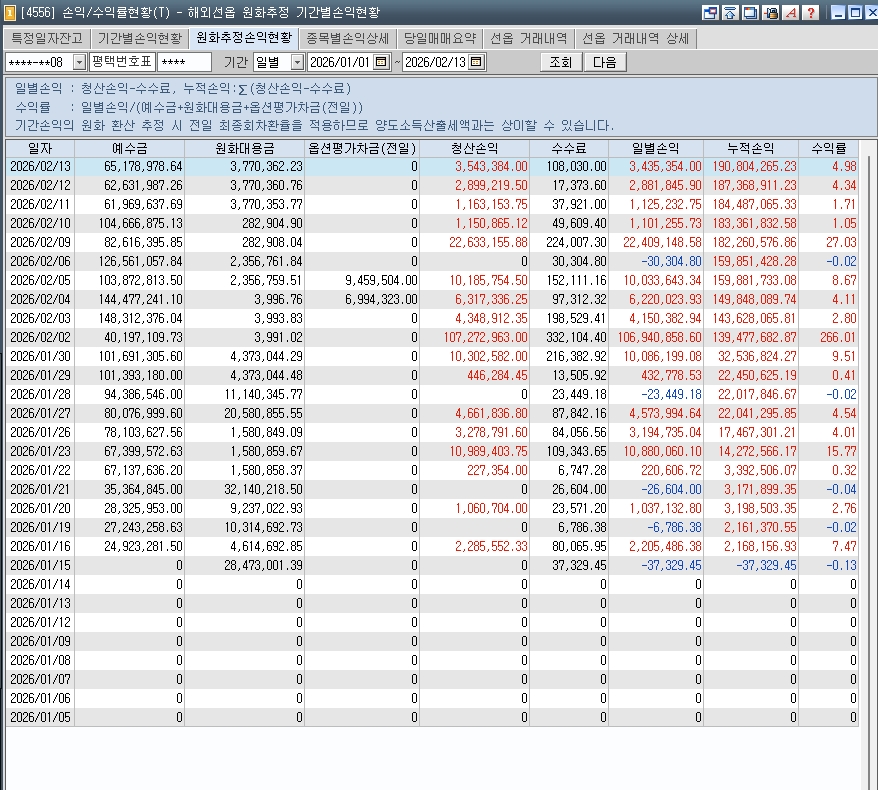
Task: Switch to 선옵 거래내역 상세 tab
Action: coord(635,38)
